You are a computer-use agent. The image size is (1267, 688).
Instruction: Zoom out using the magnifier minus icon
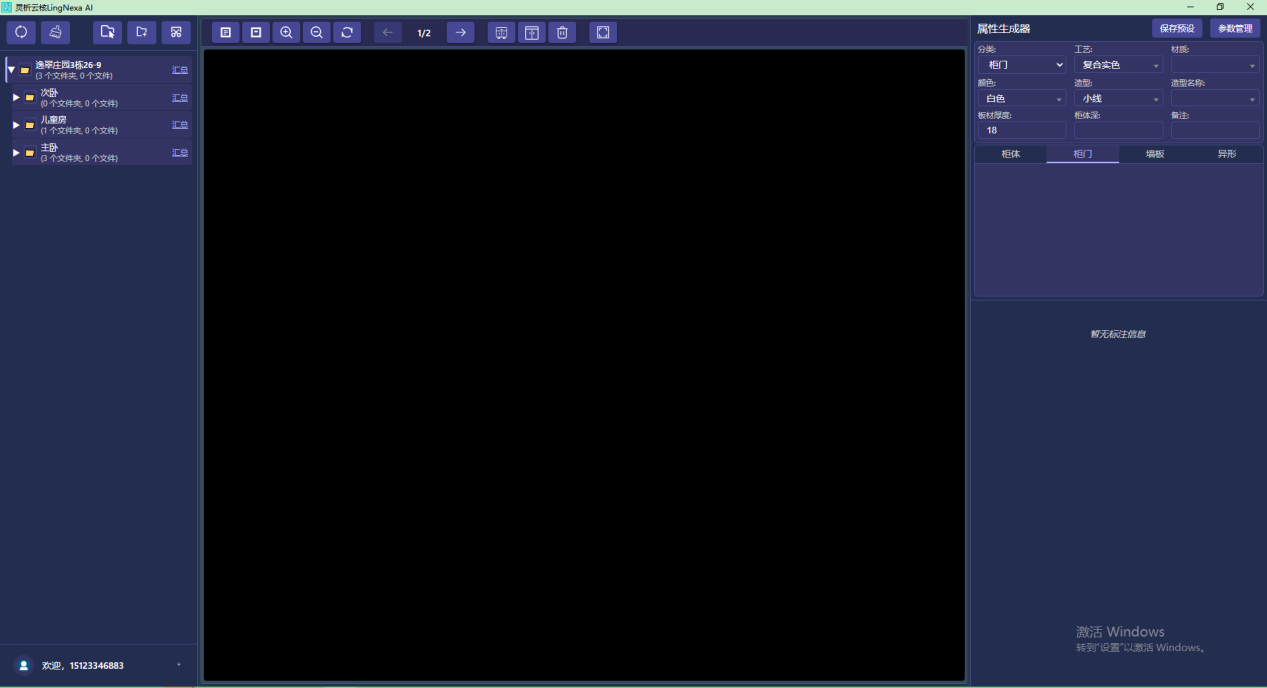(x=316, y=33)
